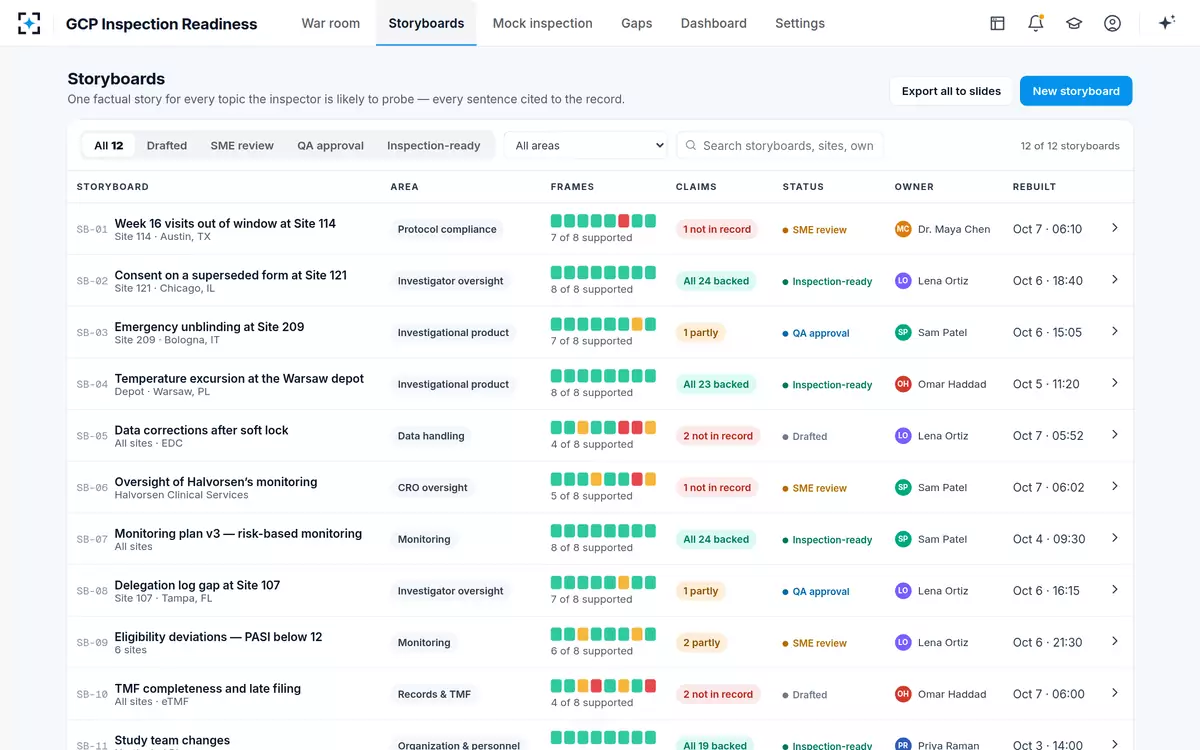This screenshot has width=1200, height=750.
Task: Filter storyboards by Inspection-ready
Action: pyautogui.click(x=434, y=145)
